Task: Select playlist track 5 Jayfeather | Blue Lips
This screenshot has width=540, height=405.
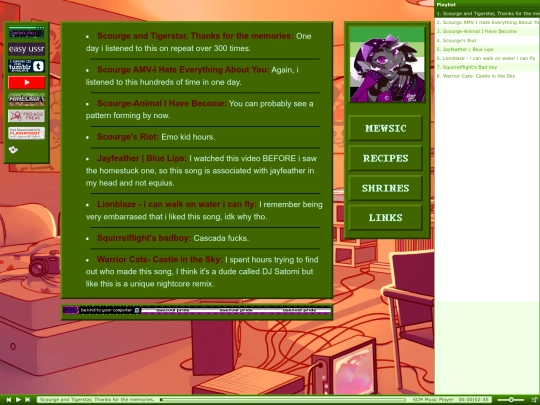Action: 487,49
